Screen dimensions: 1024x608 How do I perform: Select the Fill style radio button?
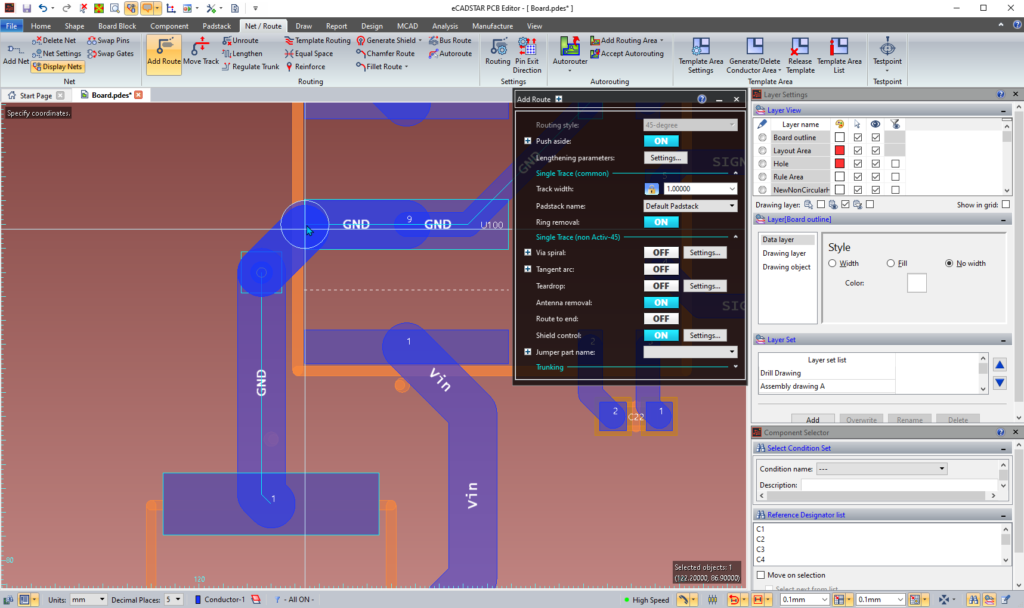pos(890,263)
